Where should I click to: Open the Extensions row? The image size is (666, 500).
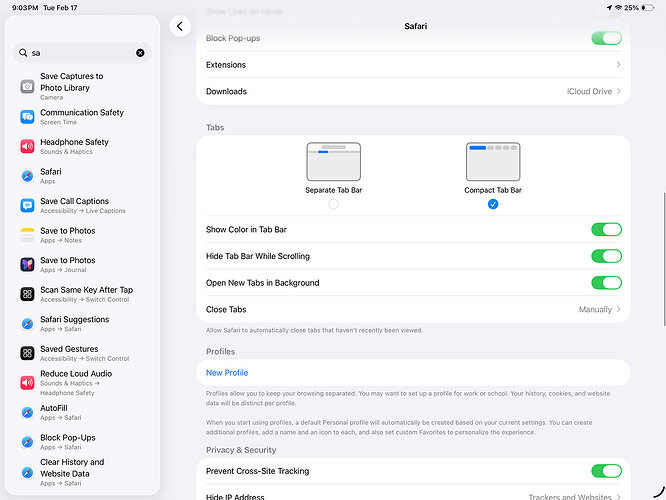coord(413,65)
